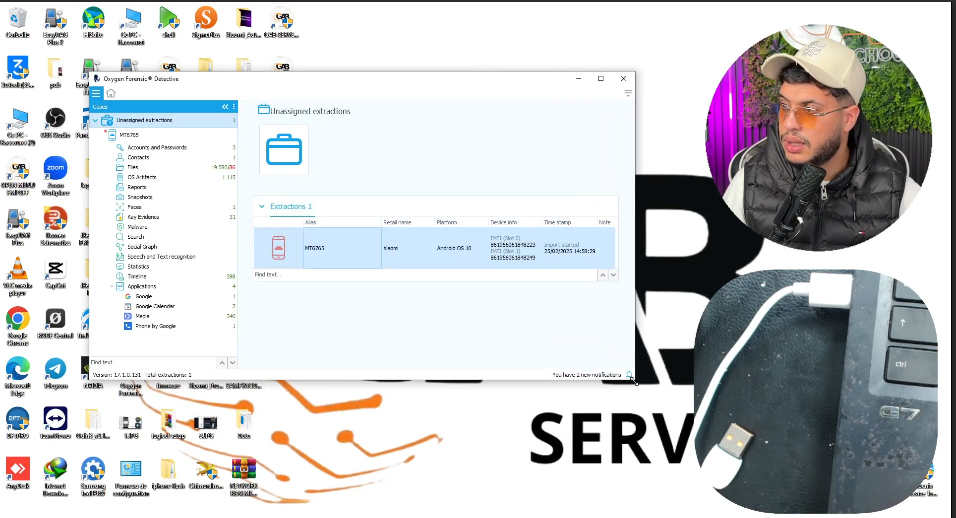956x518 pixels.
Task: Open the Snapshots section
Action: click(140, 197)
